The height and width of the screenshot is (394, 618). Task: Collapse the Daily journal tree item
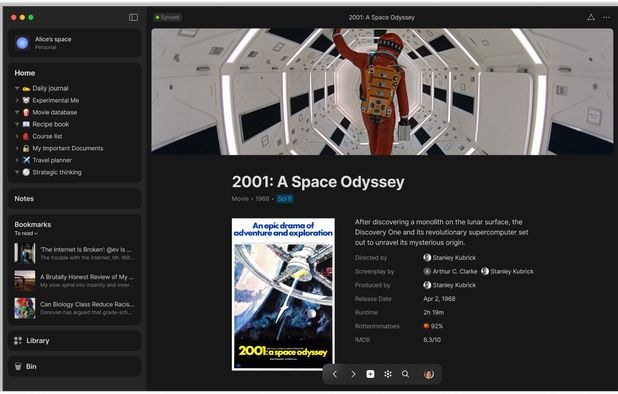pos(17,88)
